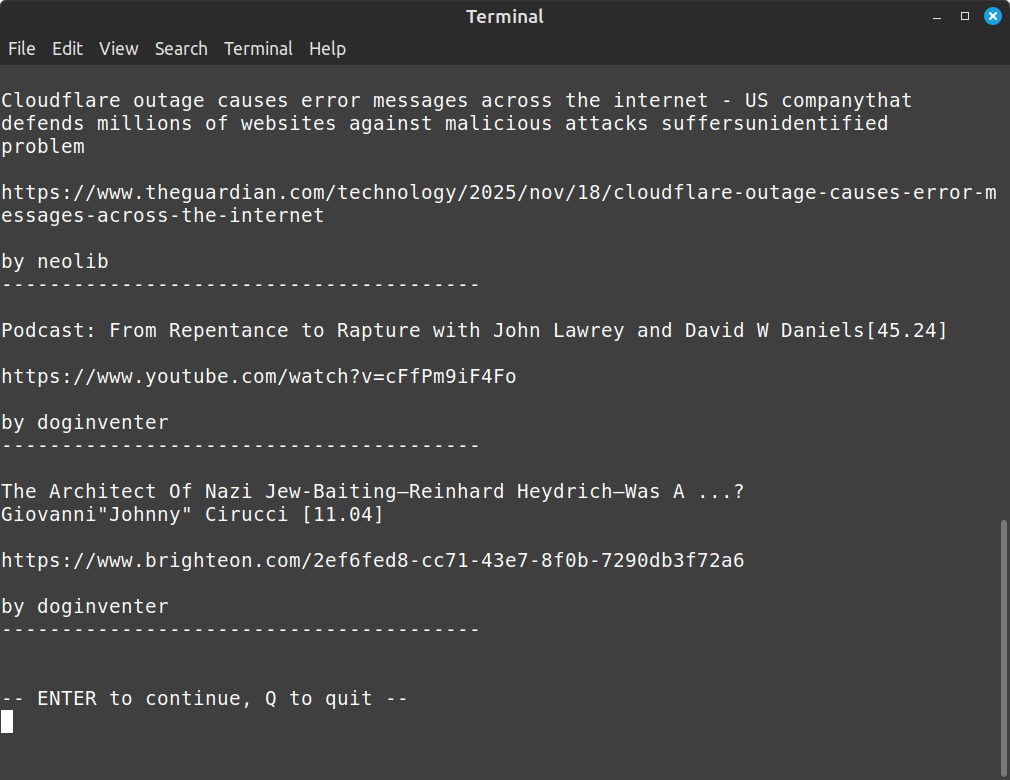The height and width of the screenshot is (780, 1010).
Task: Click the Podcast Repentance to Rapture headline
Action: pyautogui.click(x=473, y=330)
